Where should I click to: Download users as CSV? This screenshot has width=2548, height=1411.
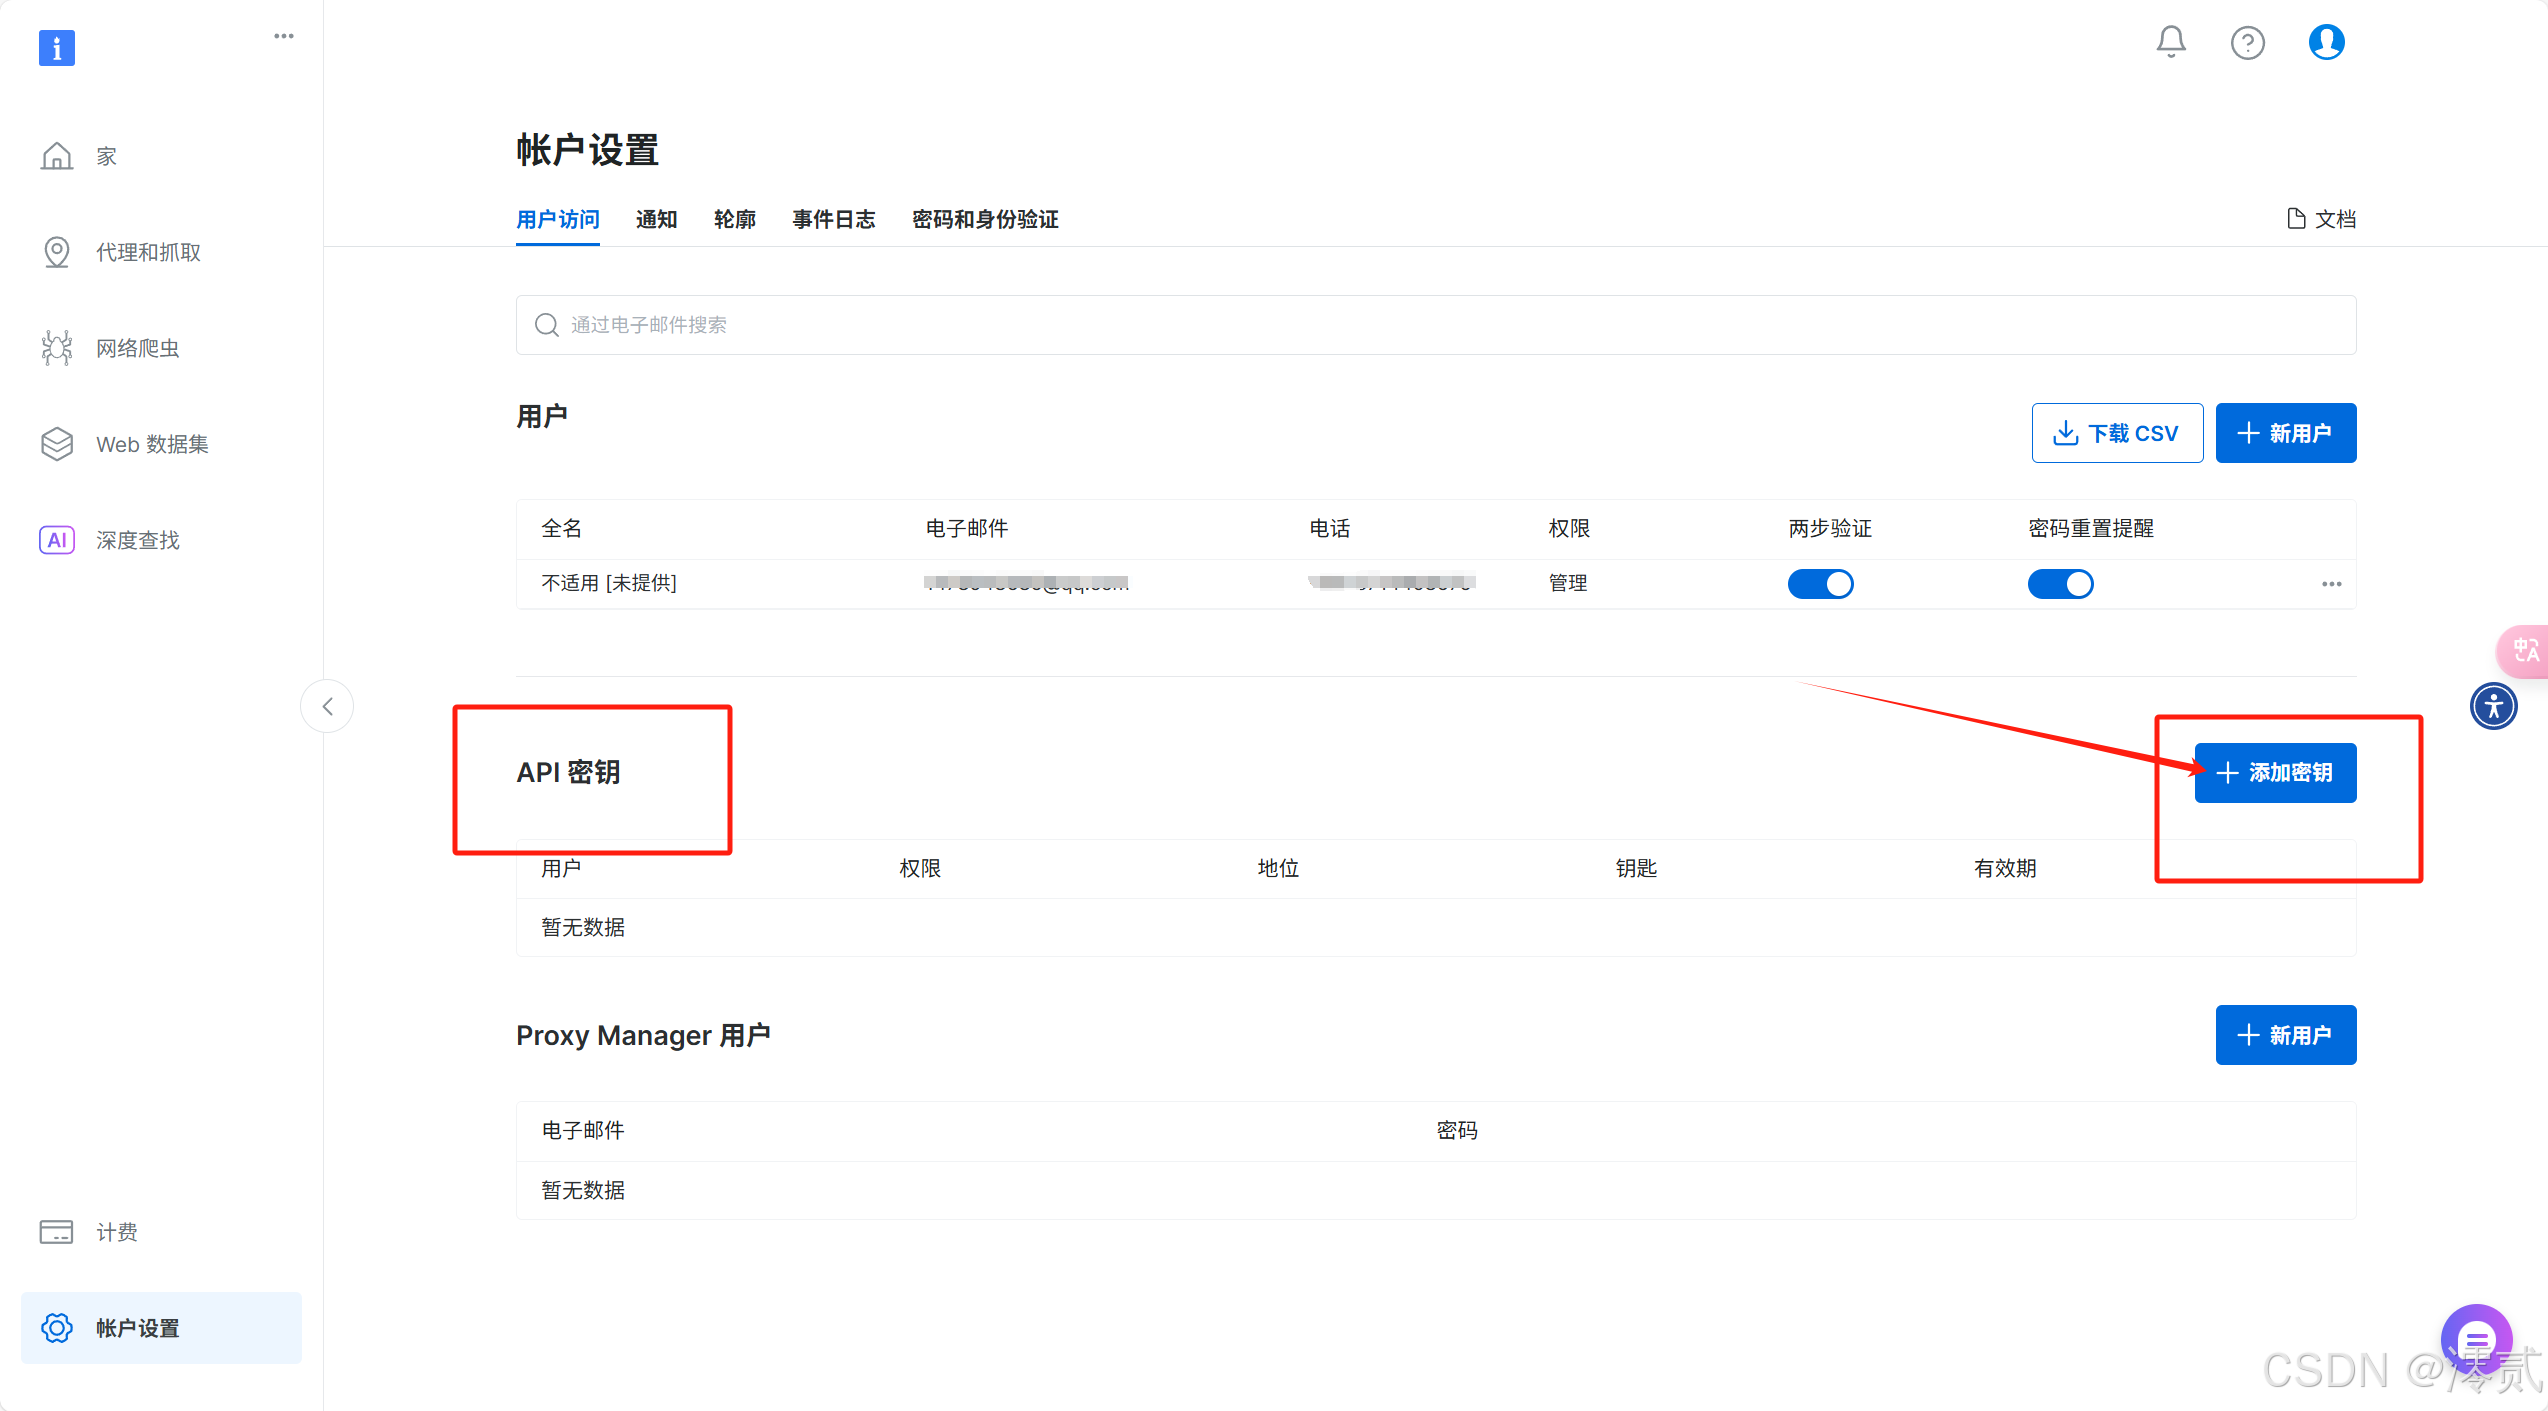2117,433
